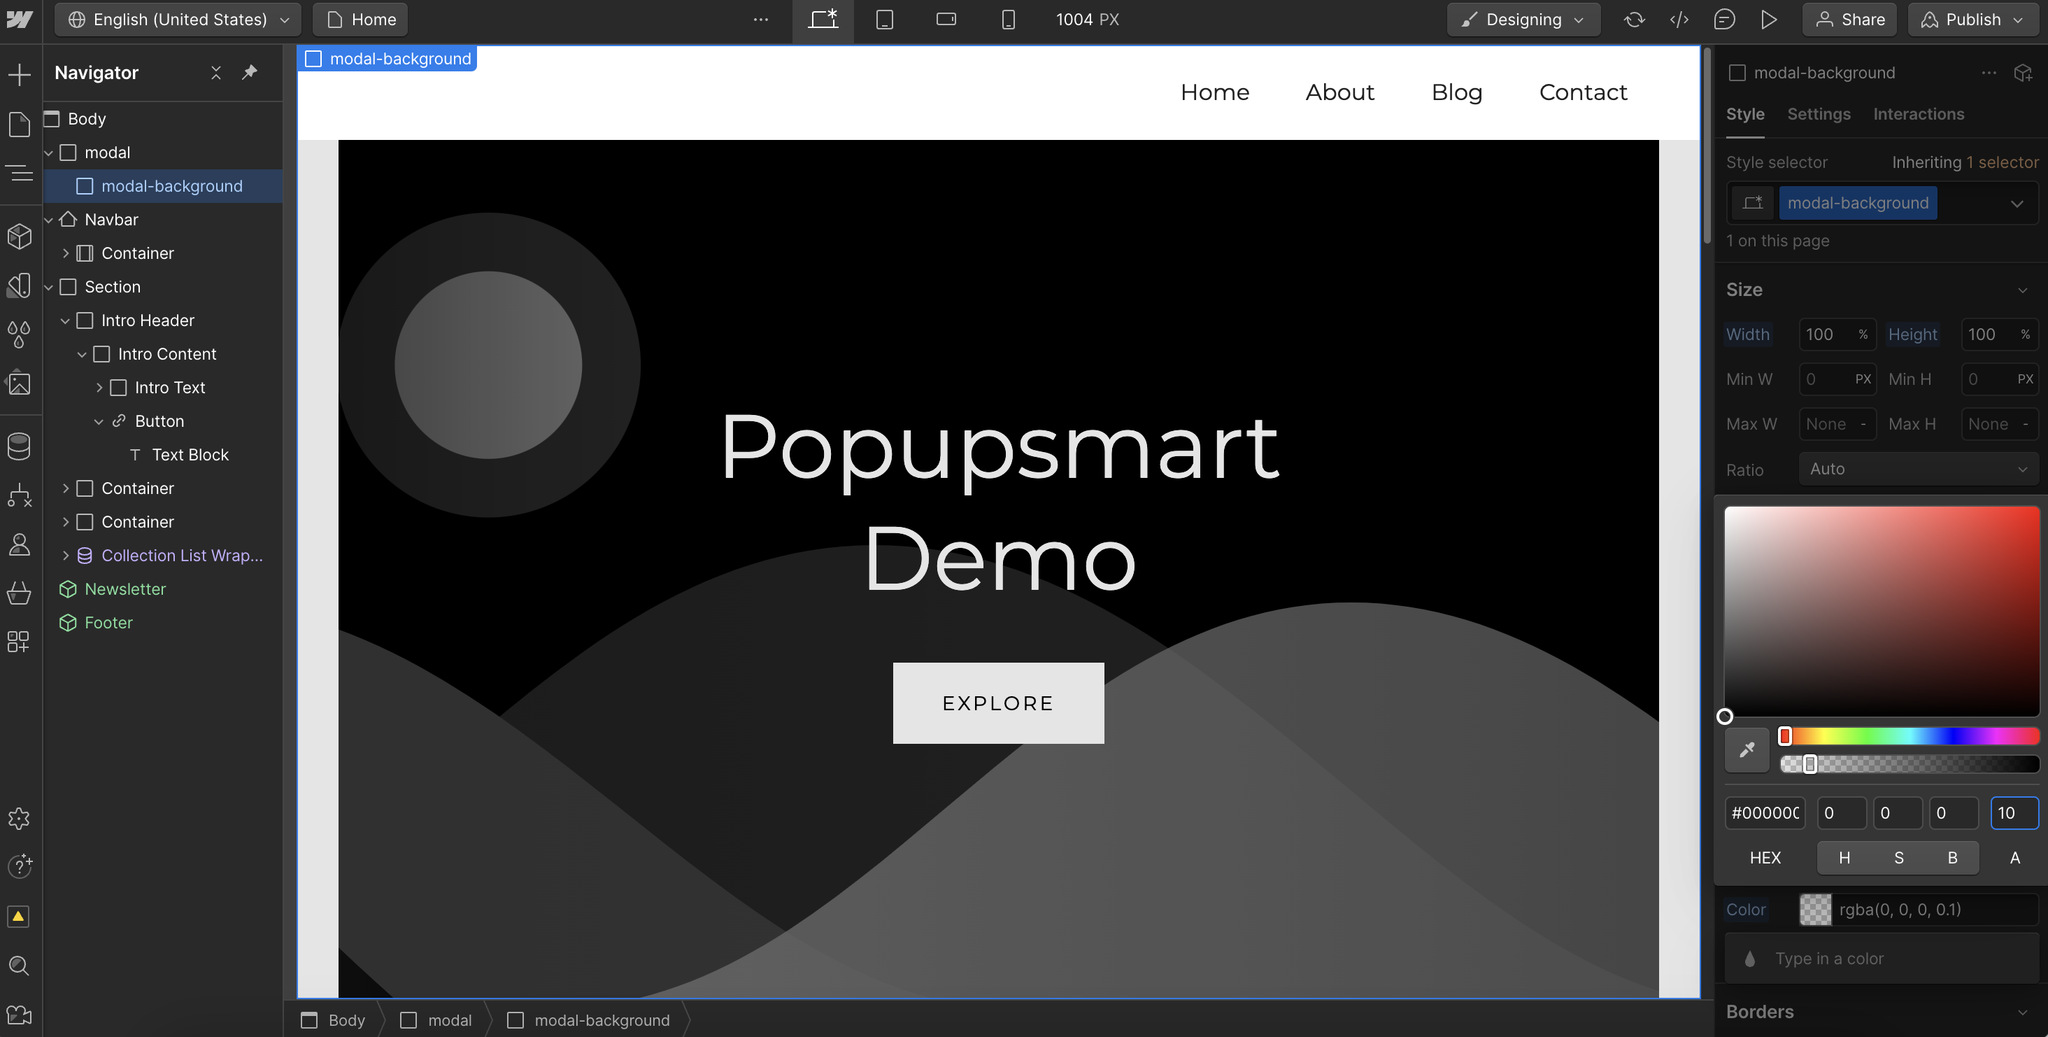Open the video tutorials icon
2048x1037 pixels.
pyautogui.click(x=20, y=1015)
